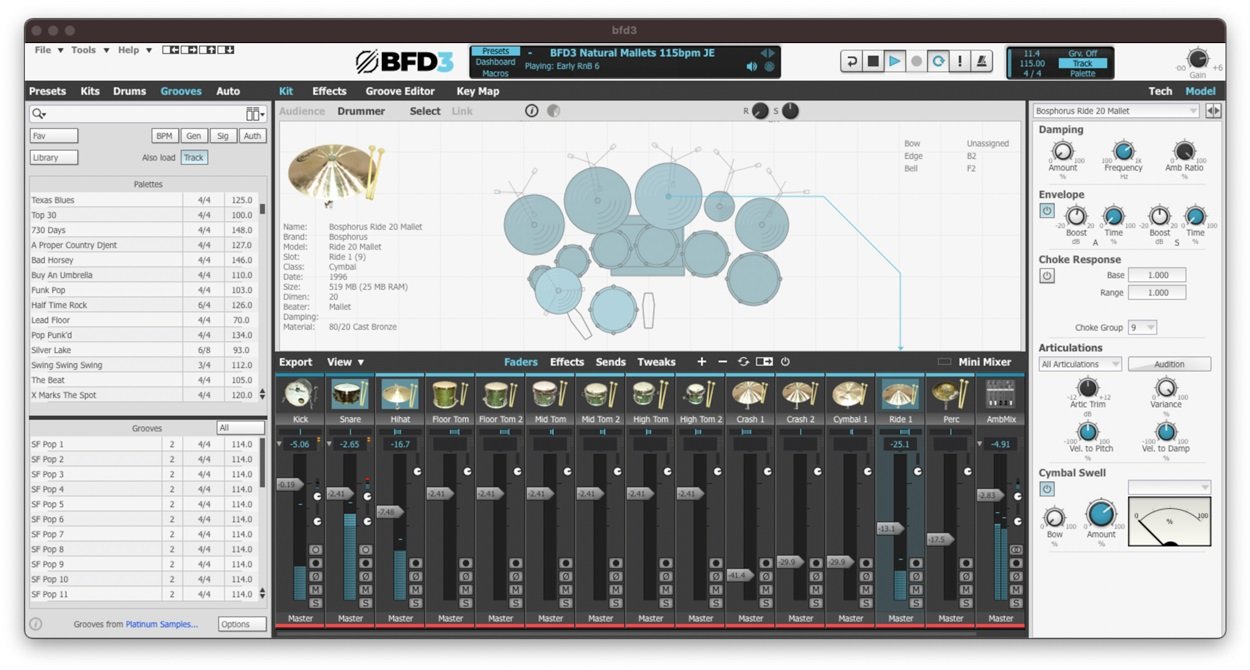Image resolution: width=1250 pixels, height=670 pixels.
Task: Select the Hihat channel icon
Action: pyautogui.click(x=400, y=394)
